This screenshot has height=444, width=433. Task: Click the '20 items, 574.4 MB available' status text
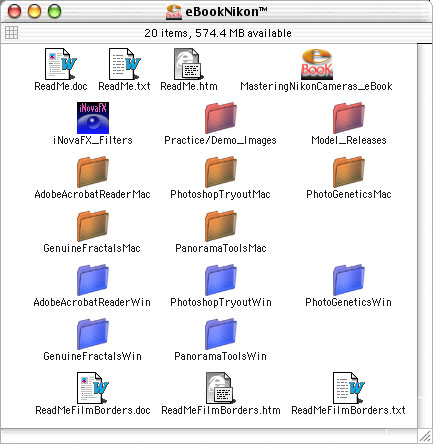[218, 33]
